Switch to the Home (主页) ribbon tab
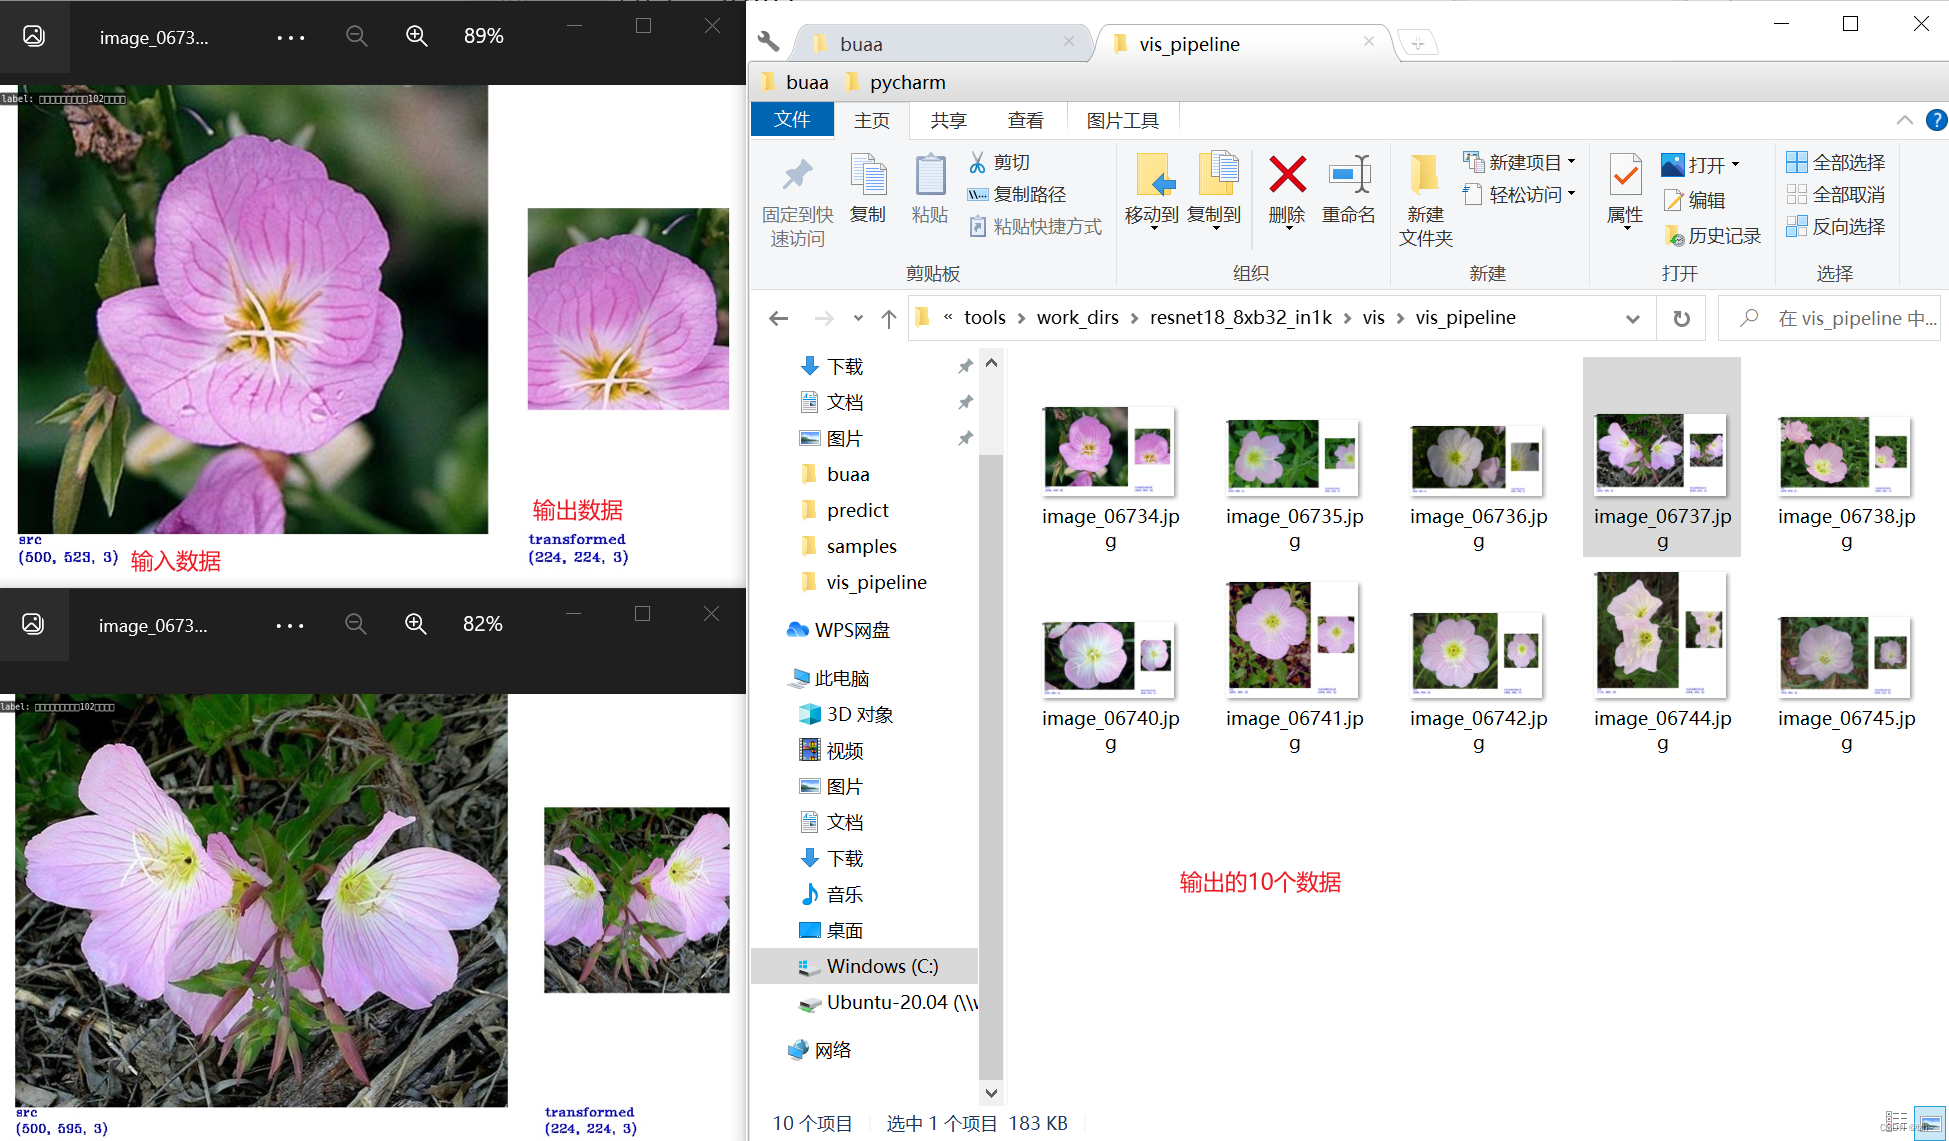1949x1141 pixels. coord(872,120)
